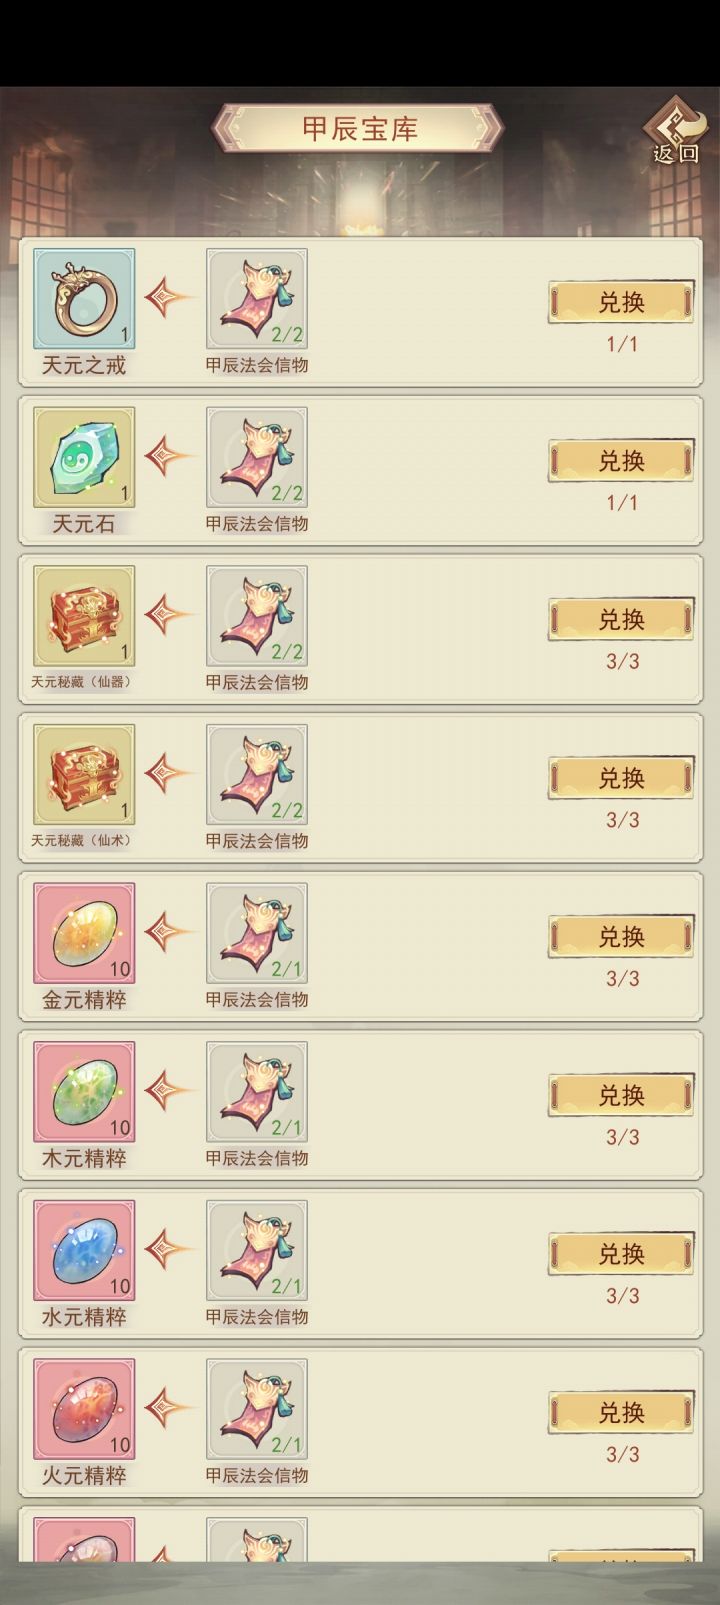Tap the 木元精粹 gem icon

point(84,1092)
